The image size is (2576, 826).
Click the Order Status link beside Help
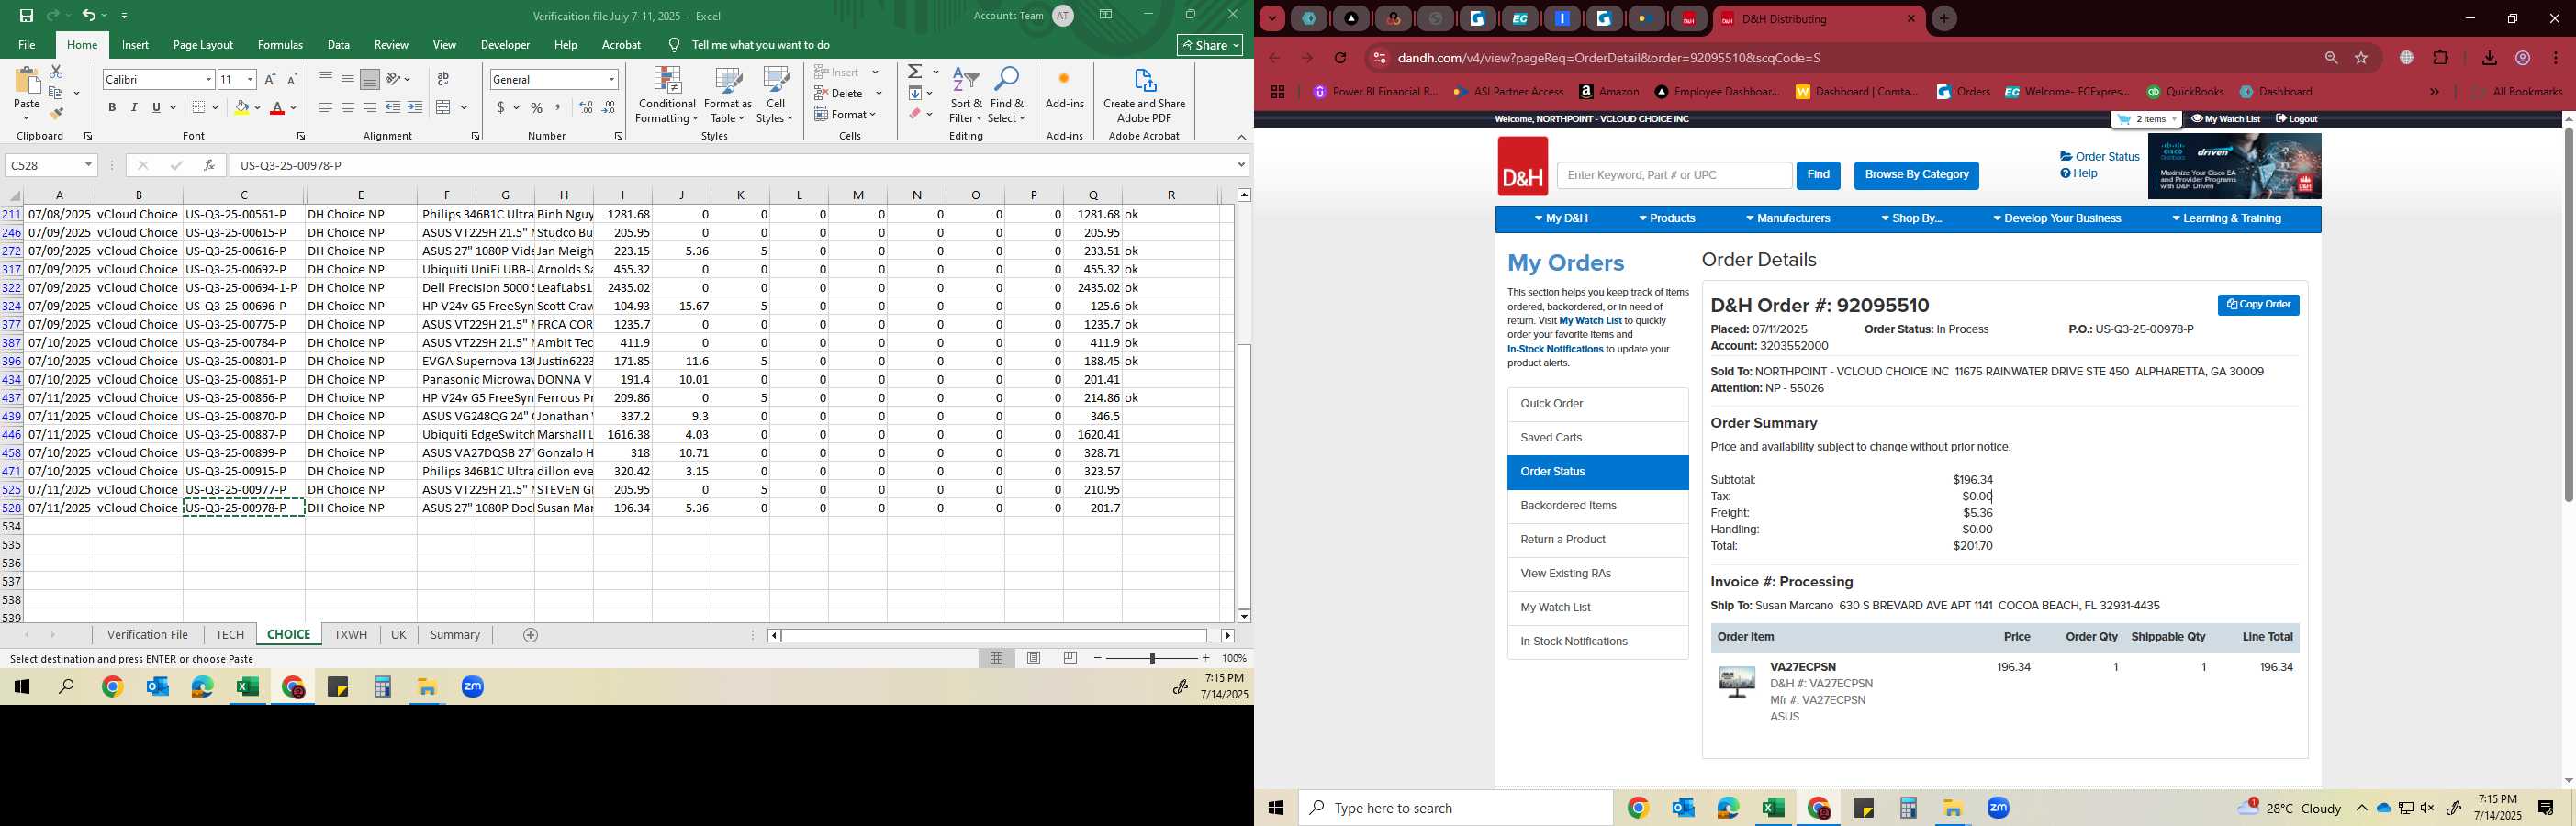click(2099, 157)
